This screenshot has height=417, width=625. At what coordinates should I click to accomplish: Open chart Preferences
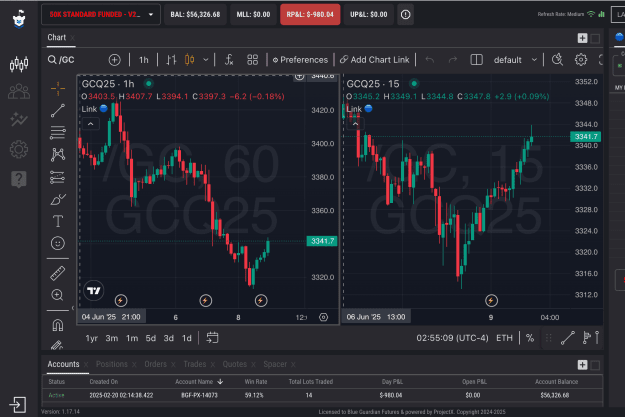(300, 60)
